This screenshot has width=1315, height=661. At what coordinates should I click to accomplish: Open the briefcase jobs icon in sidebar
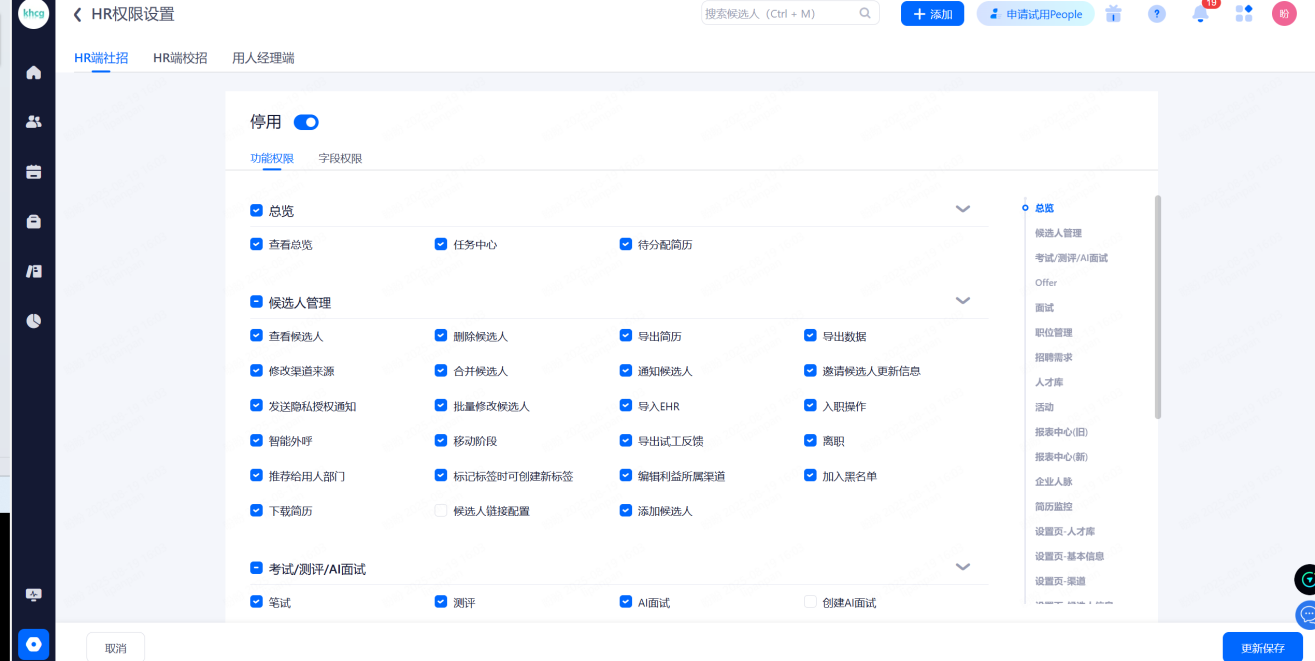(34, 222)
